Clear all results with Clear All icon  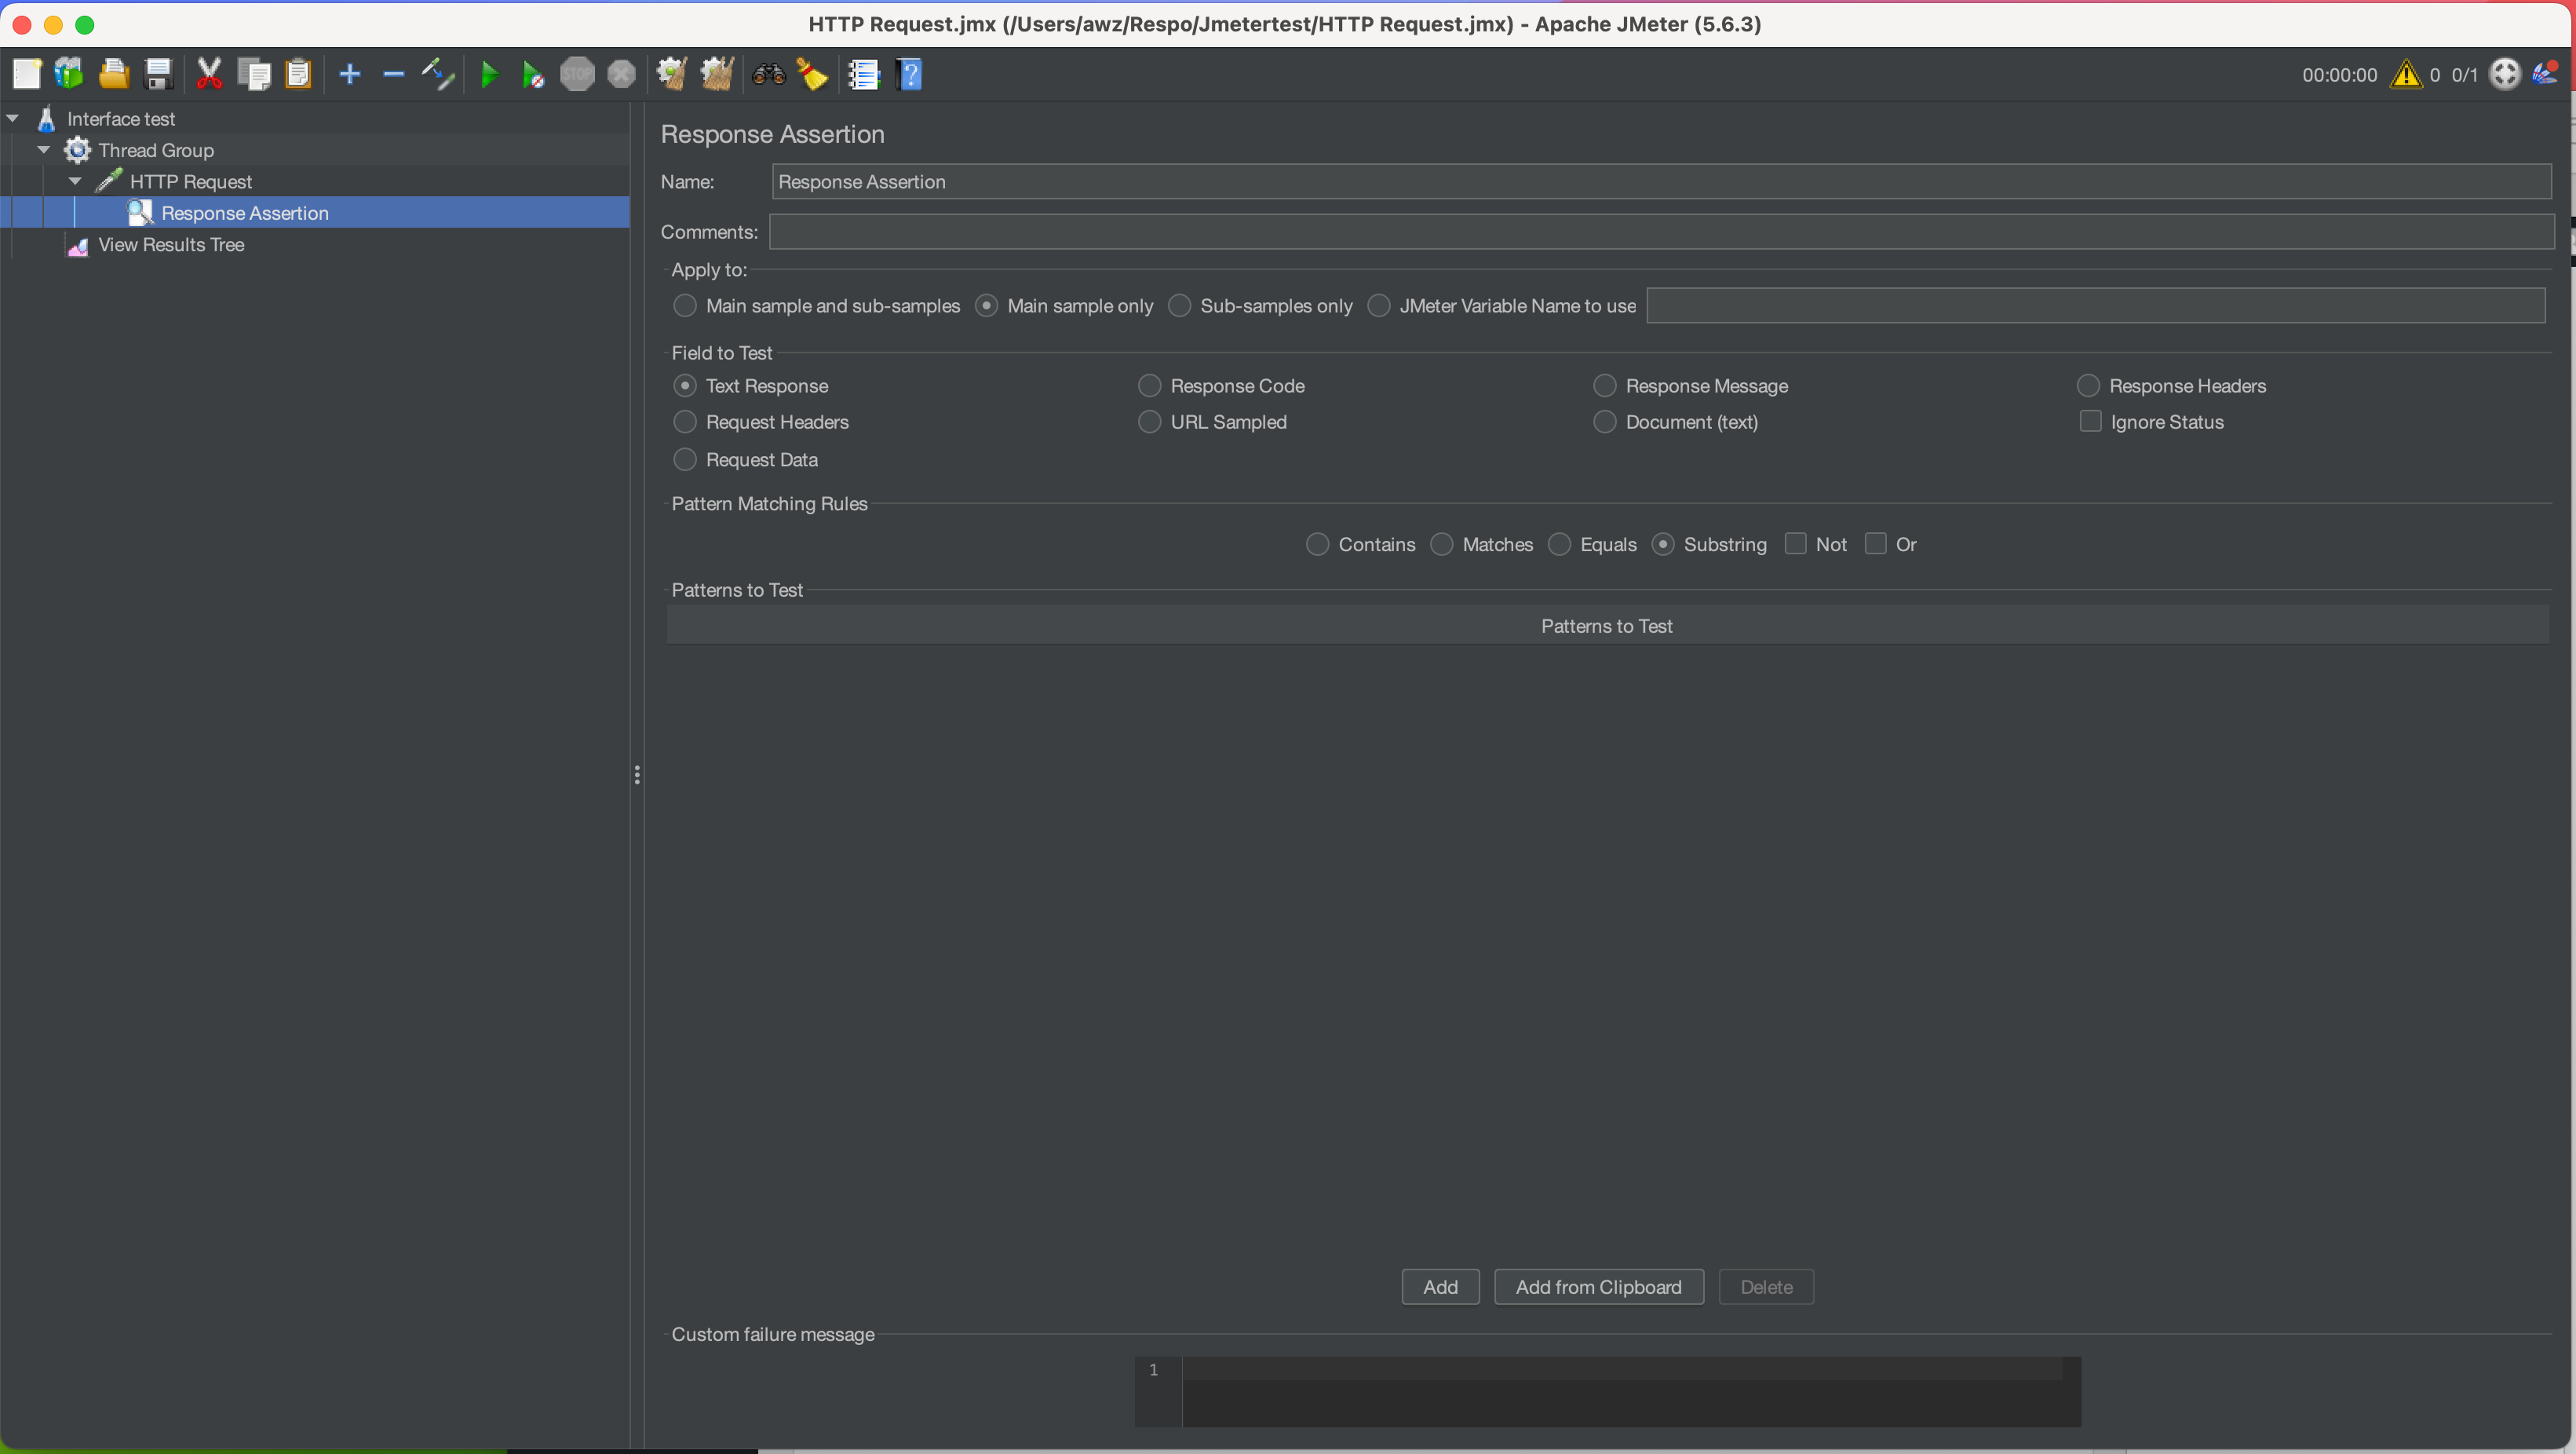(x=716, y=74)
